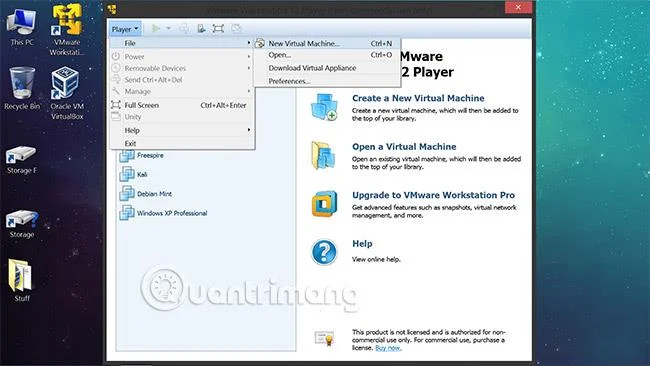Select the Oracle VM VirtualBox desktop shortcut
The width and height of the screenshot is (650, 366).
(67, 93)
